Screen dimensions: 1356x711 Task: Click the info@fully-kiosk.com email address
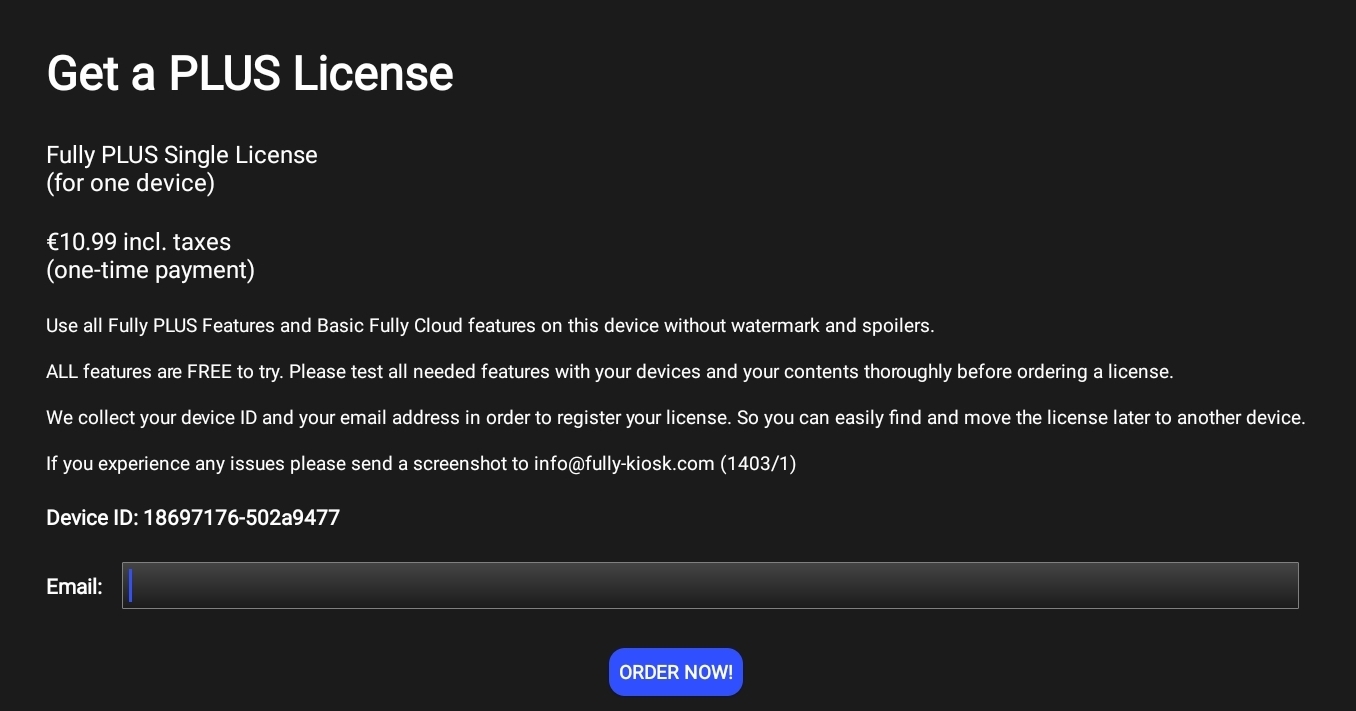(x=624, y=464)
